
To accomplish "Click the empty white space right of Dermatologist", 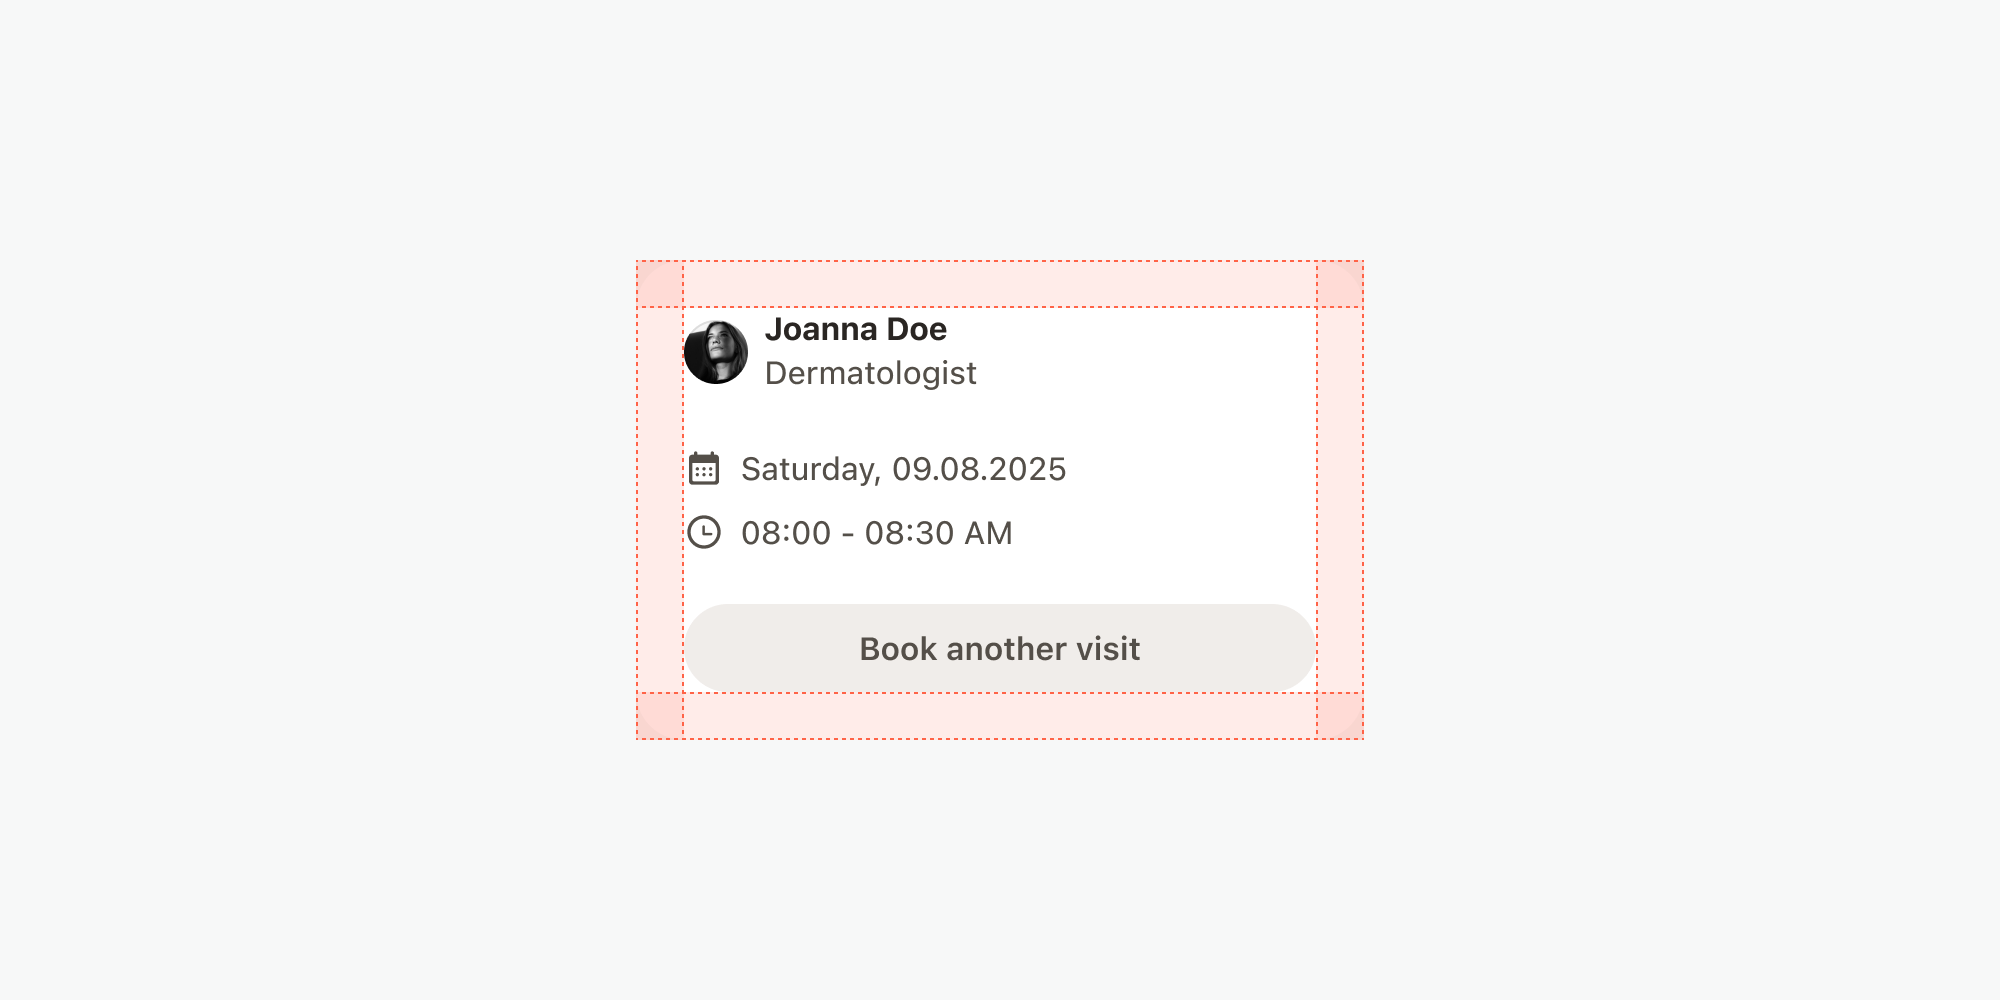I will pos(1150,373).
